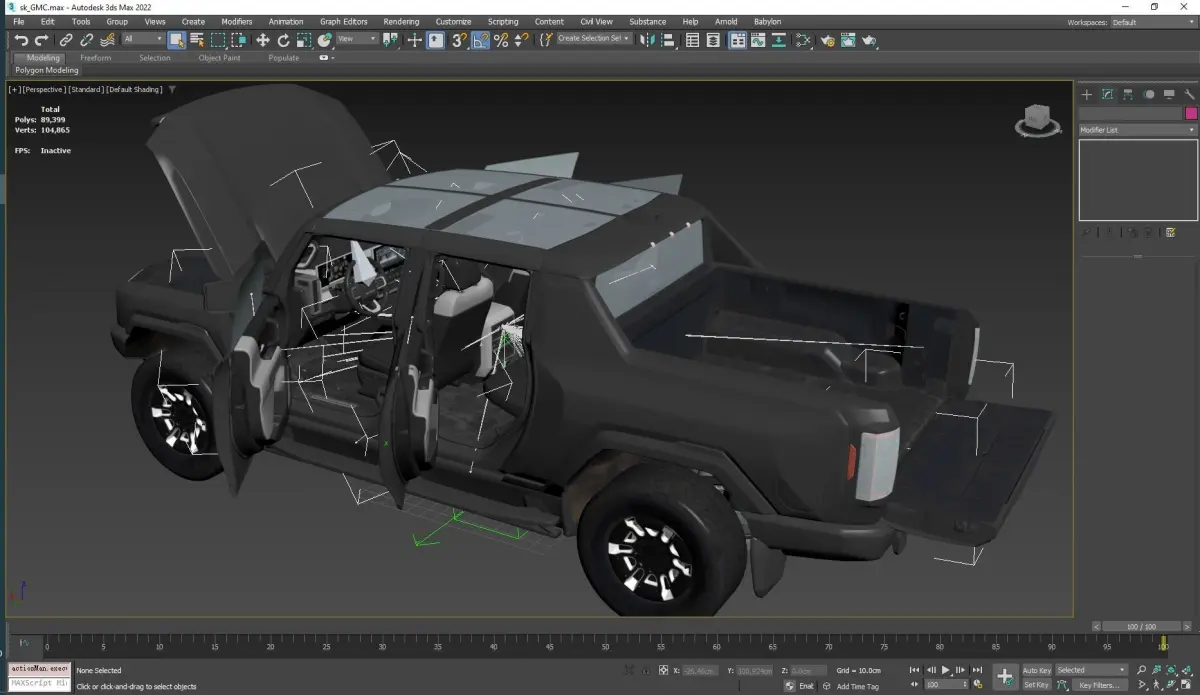Open the Create panel plus tab

click(1087, 94)
